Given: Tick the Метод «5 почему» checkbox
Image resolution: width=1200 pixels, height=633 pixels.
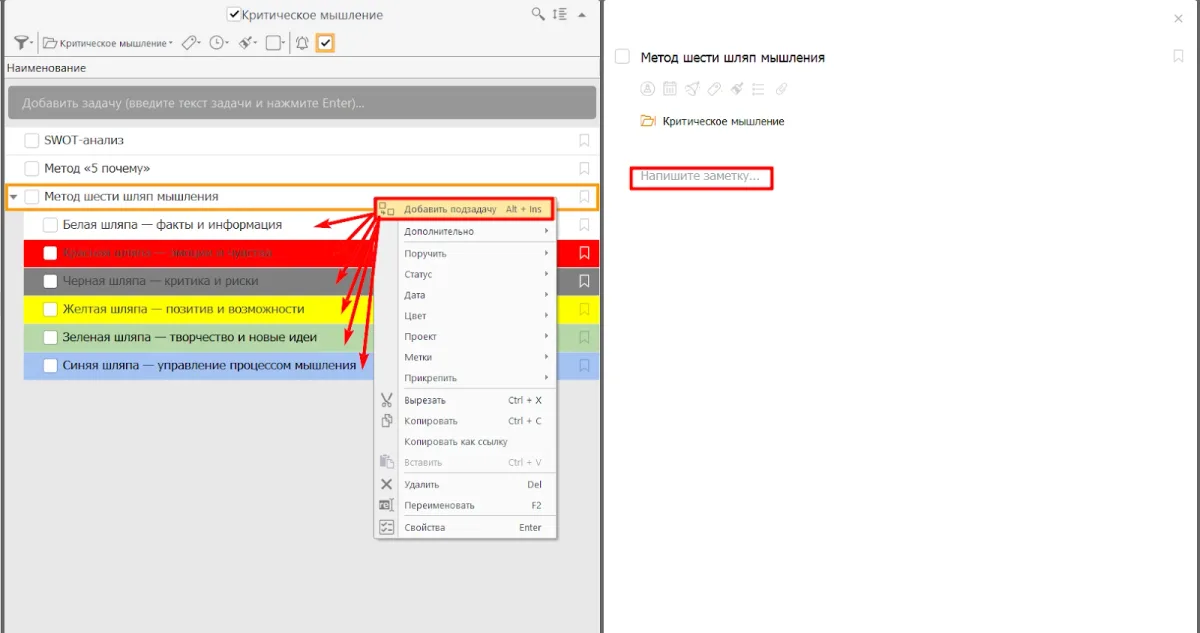Looking at the screenshot, I should (x=32, y=169).
